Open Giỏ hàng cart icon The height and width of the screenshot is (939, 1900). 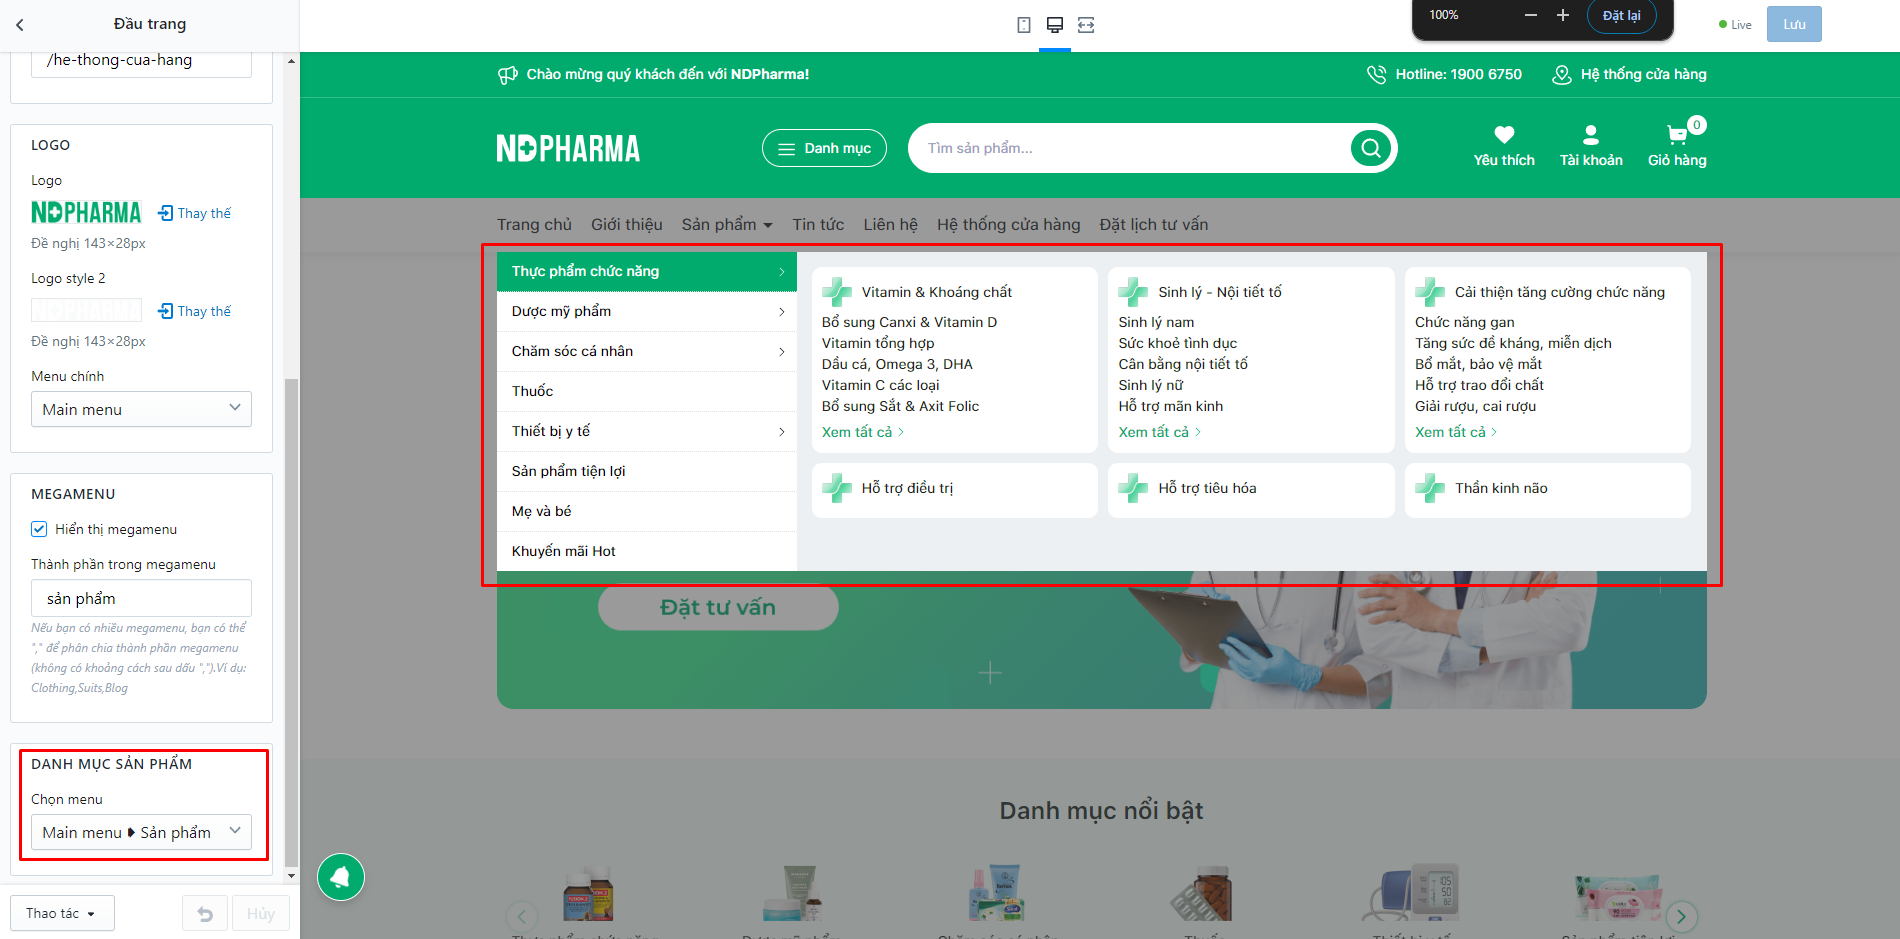1677,135
